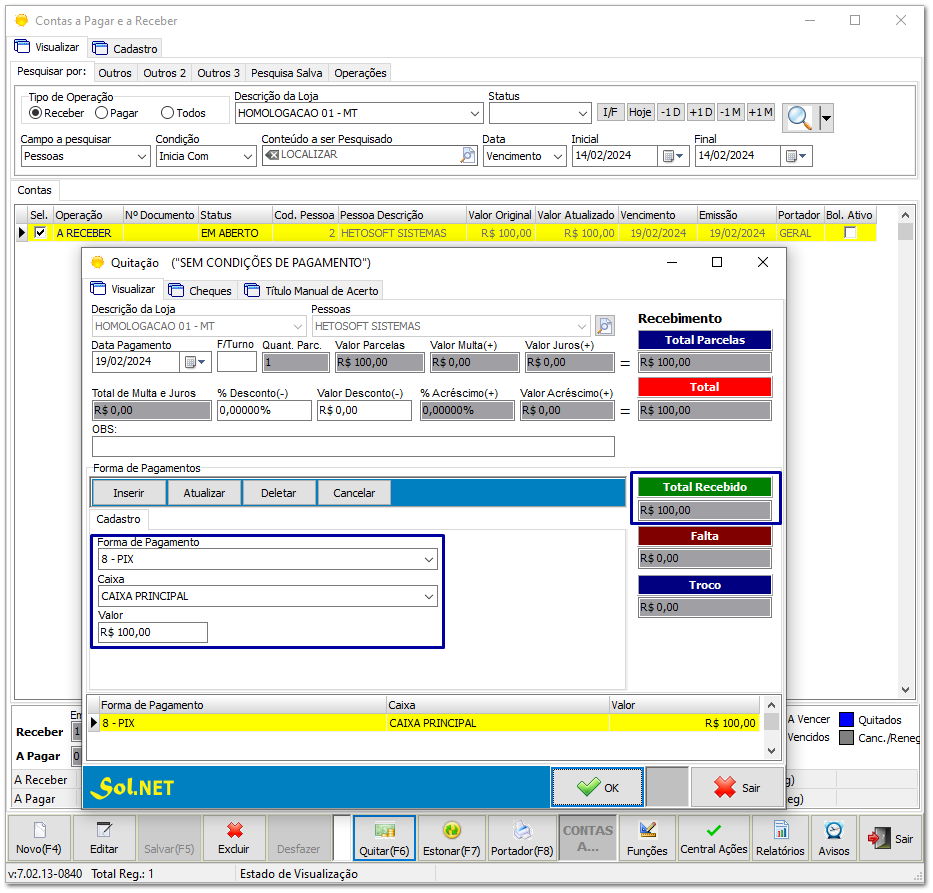Click the magnifying glass search icon
Screen dimensions: 933x893
pos(799,117)
